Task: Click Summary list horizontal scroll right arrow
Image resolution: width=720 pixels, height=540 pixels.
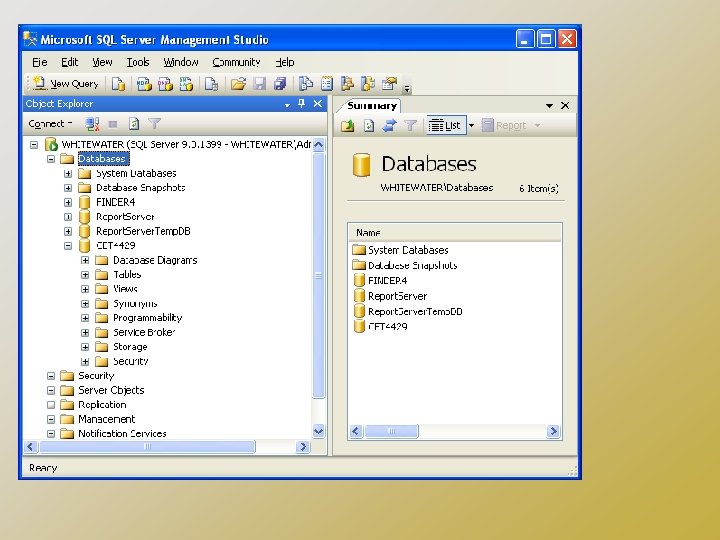Action: (553, 431)
